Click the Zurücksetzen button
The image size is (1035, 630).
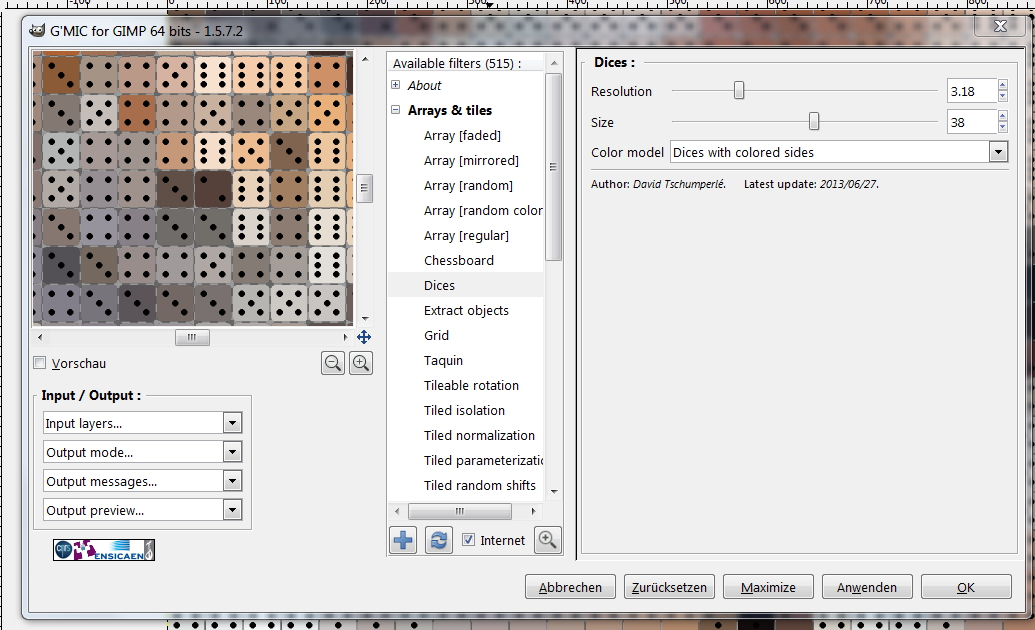(x=669, y=587)
